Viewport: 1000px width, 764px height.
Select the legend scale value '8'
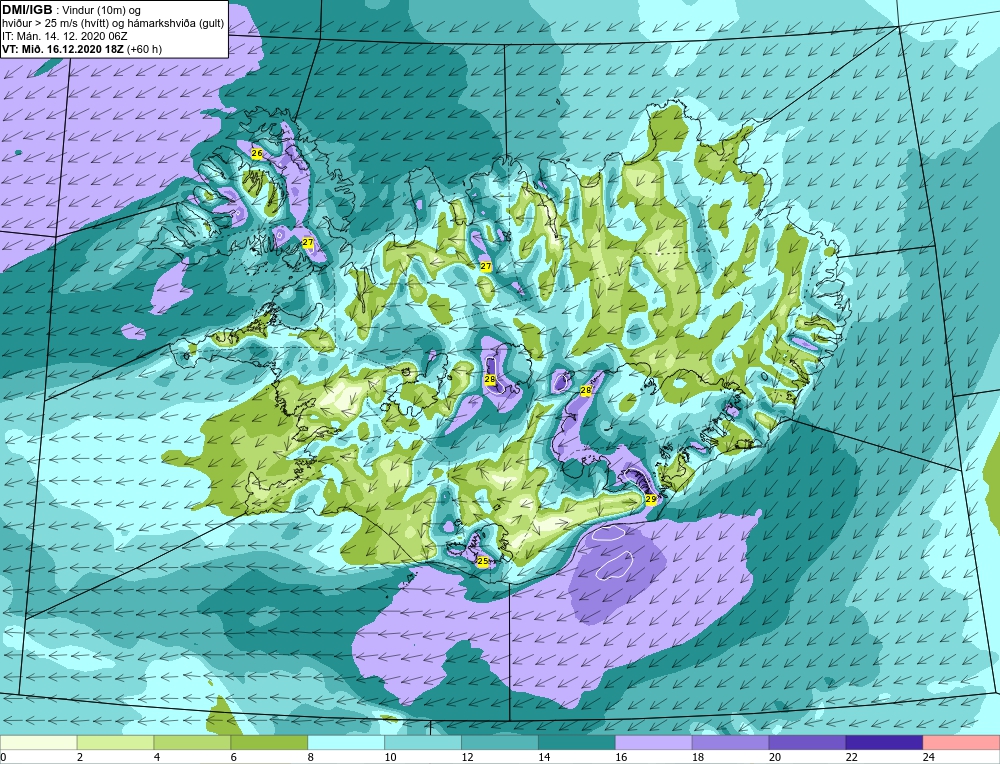[311, 757]
